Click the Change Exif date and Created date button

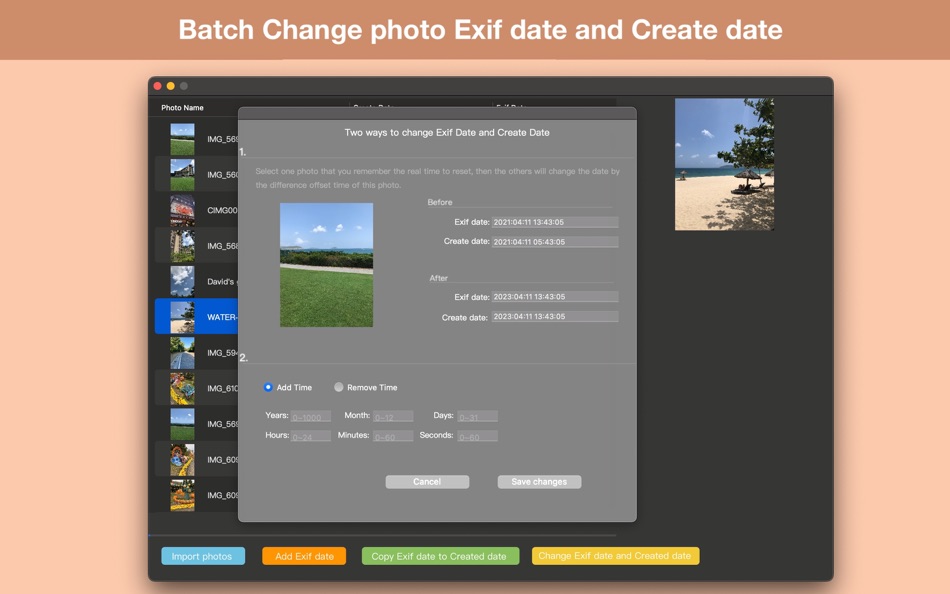click(615, 555)
